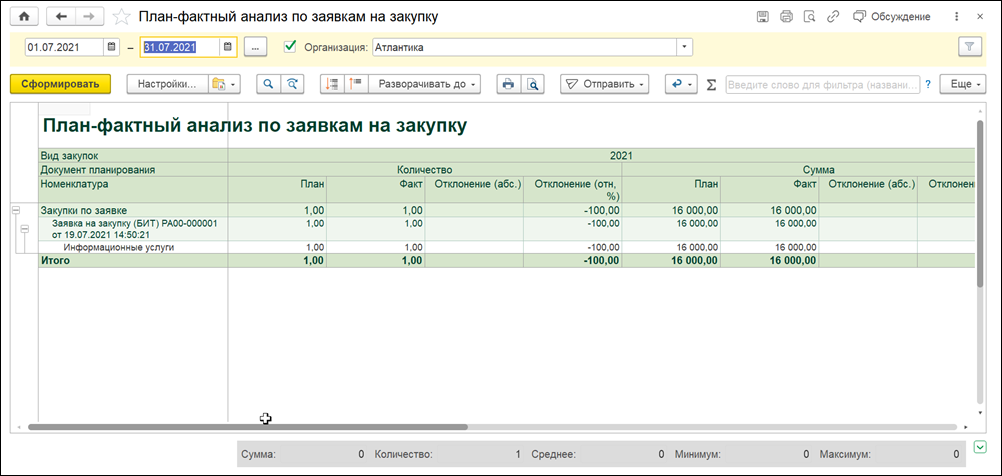1002x476 pixels.
Task: Toggle the Организация checkbox
Action: [x=290, y=46]
